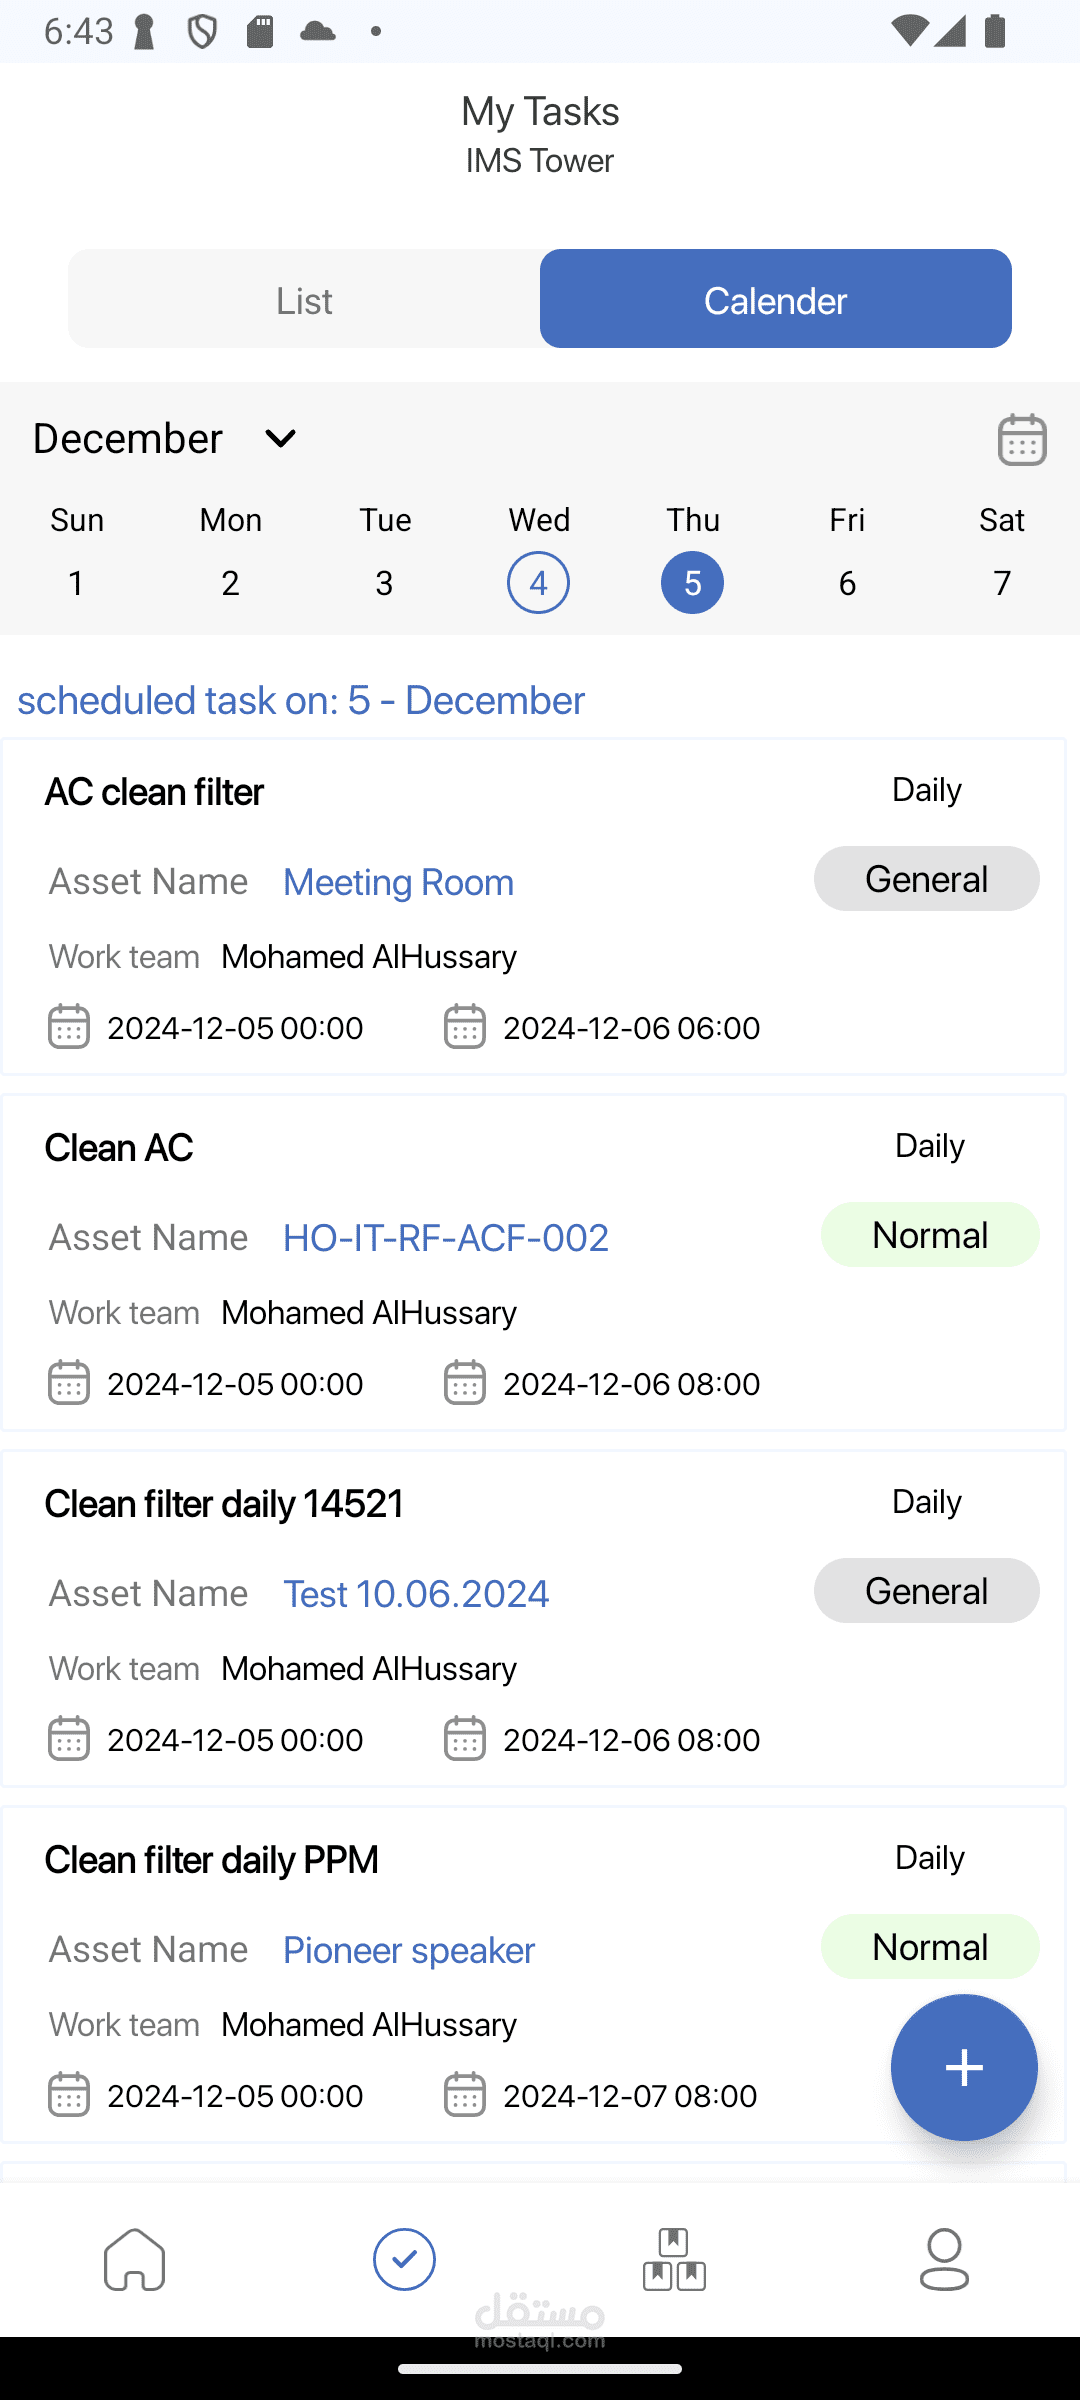Tap start date calendar icon on Clean filter daily 14521
This screenshot has width=1080, height=2400.
69,1739
